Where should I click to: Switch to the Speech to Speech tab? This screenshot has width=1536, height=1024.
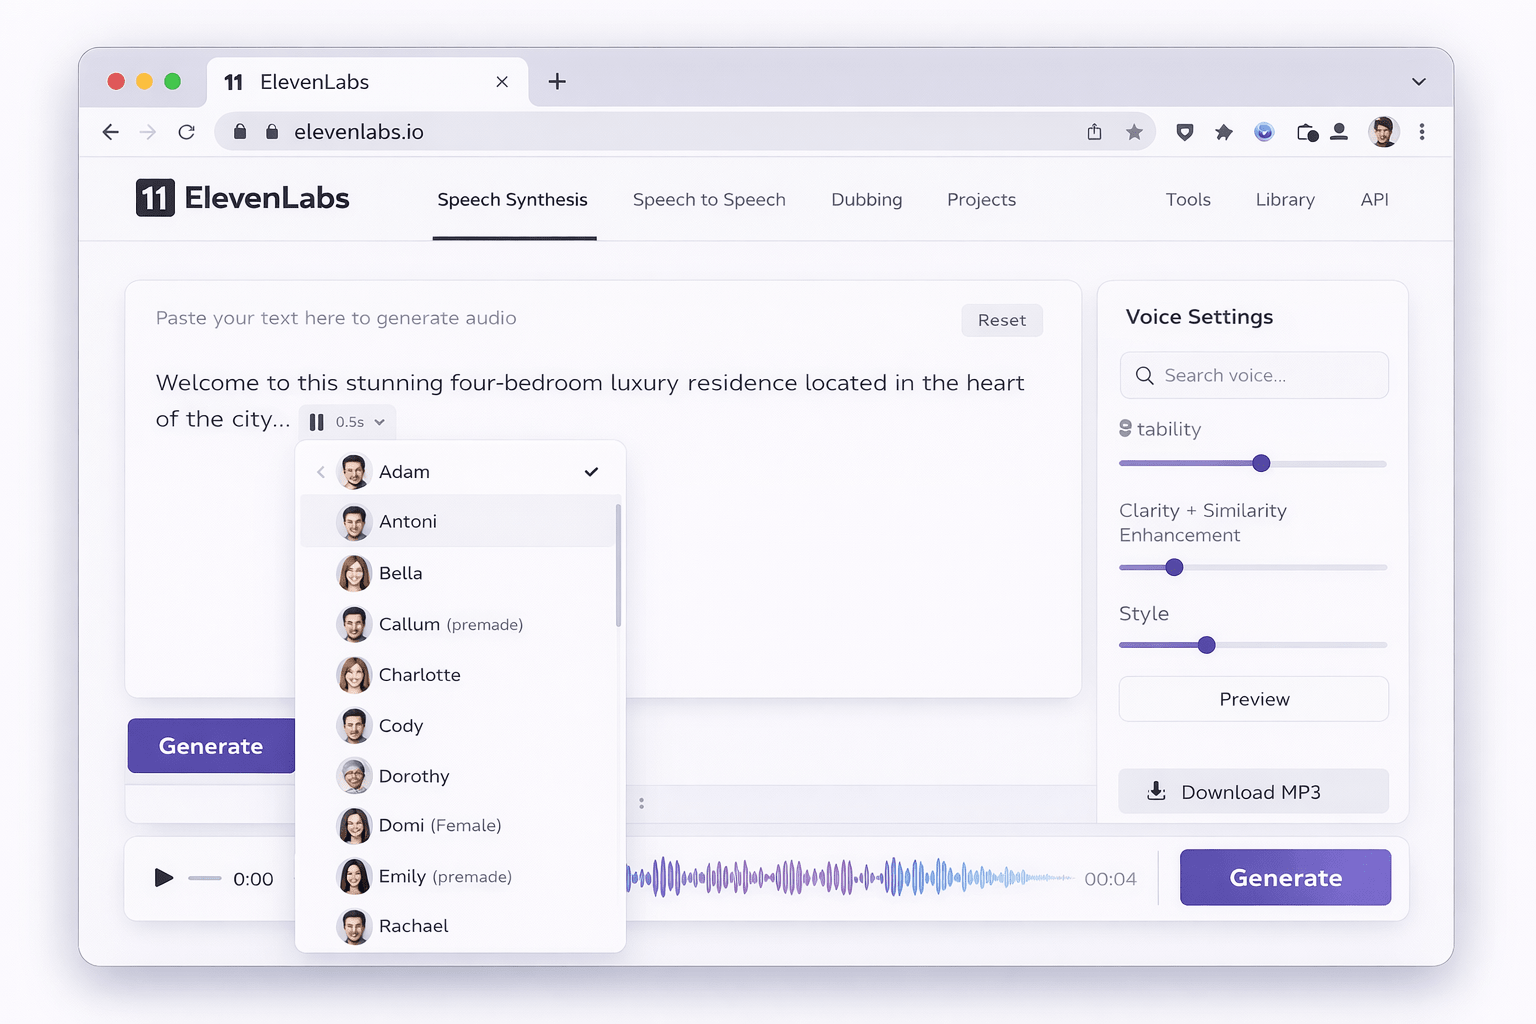tap(709, 199)
